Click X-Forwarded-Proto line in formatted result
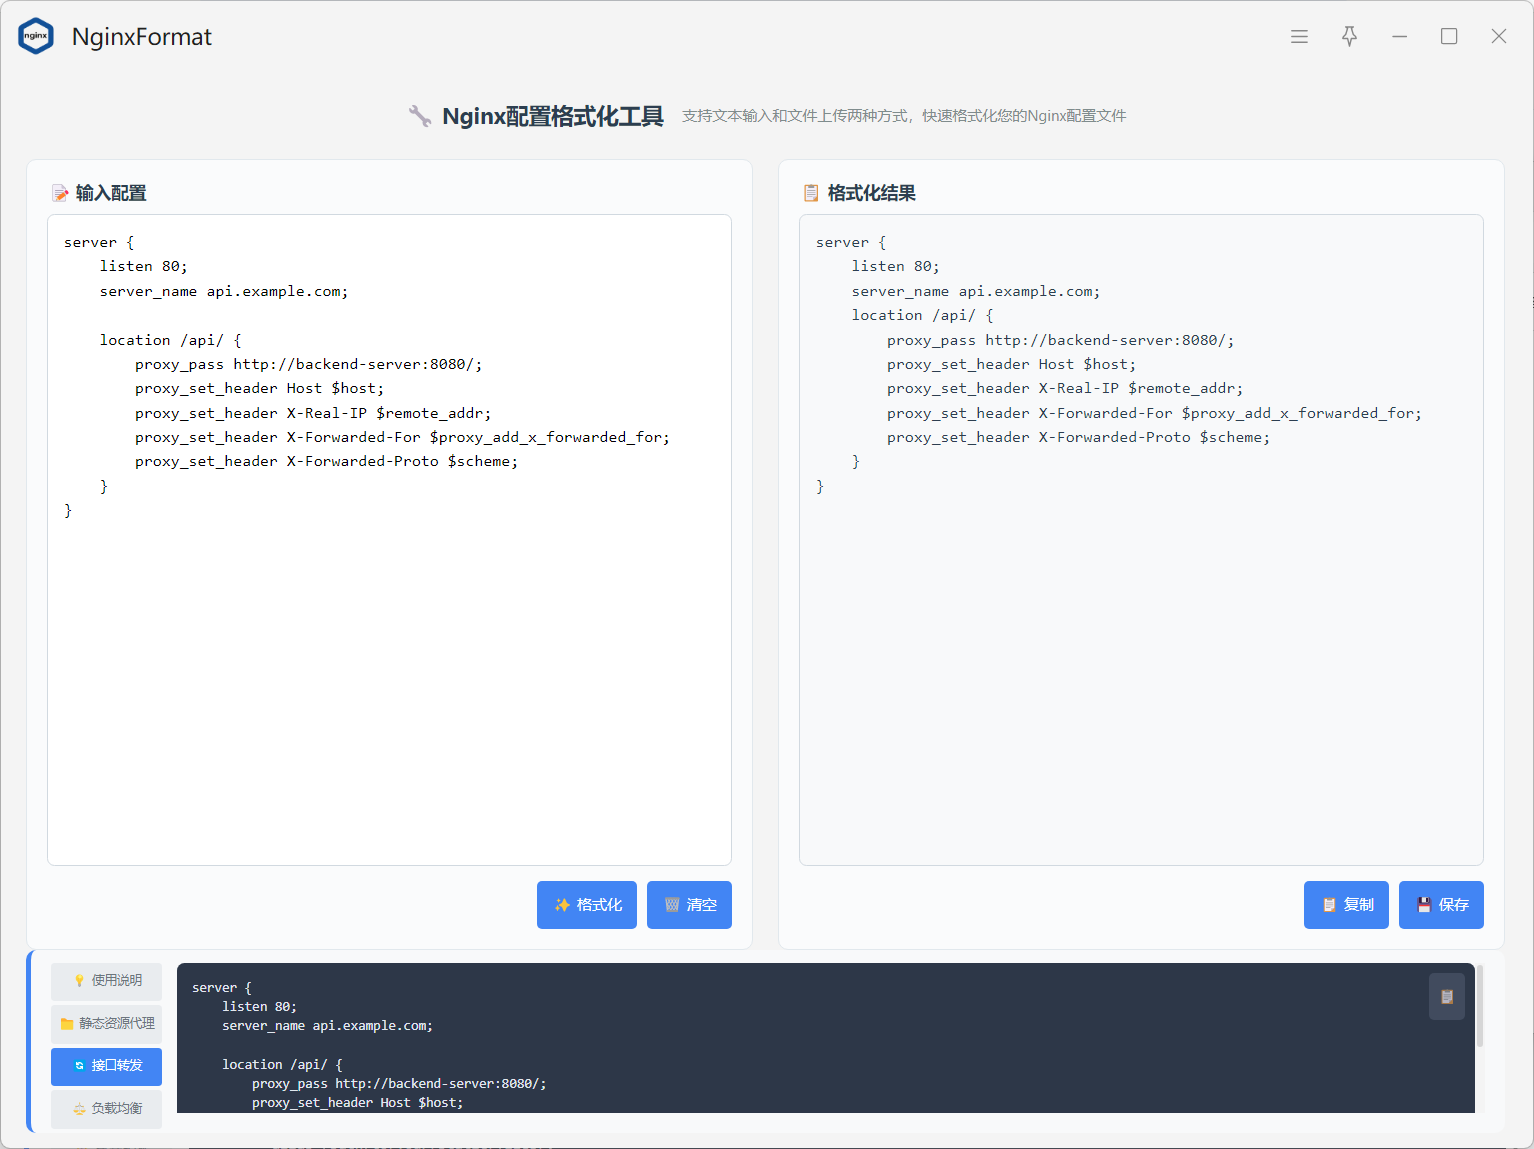Screen dimensions: 1534x1149 pos(1079,438)
